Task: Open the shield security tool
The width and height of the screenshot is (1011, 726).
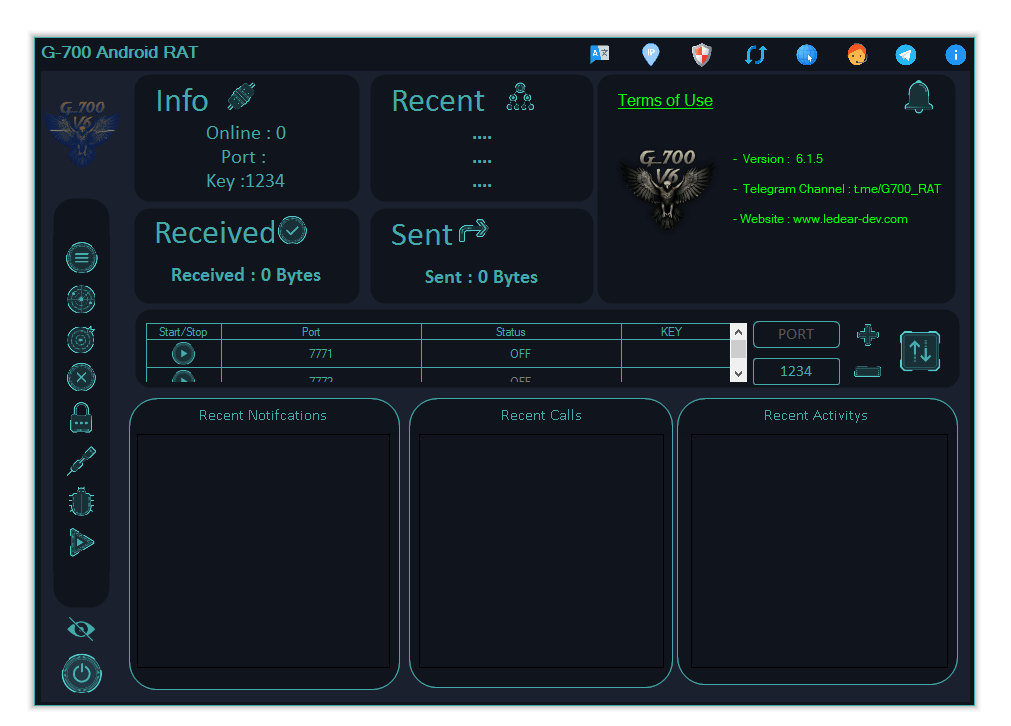Action: pyautogui.click(x=701, y=55)
